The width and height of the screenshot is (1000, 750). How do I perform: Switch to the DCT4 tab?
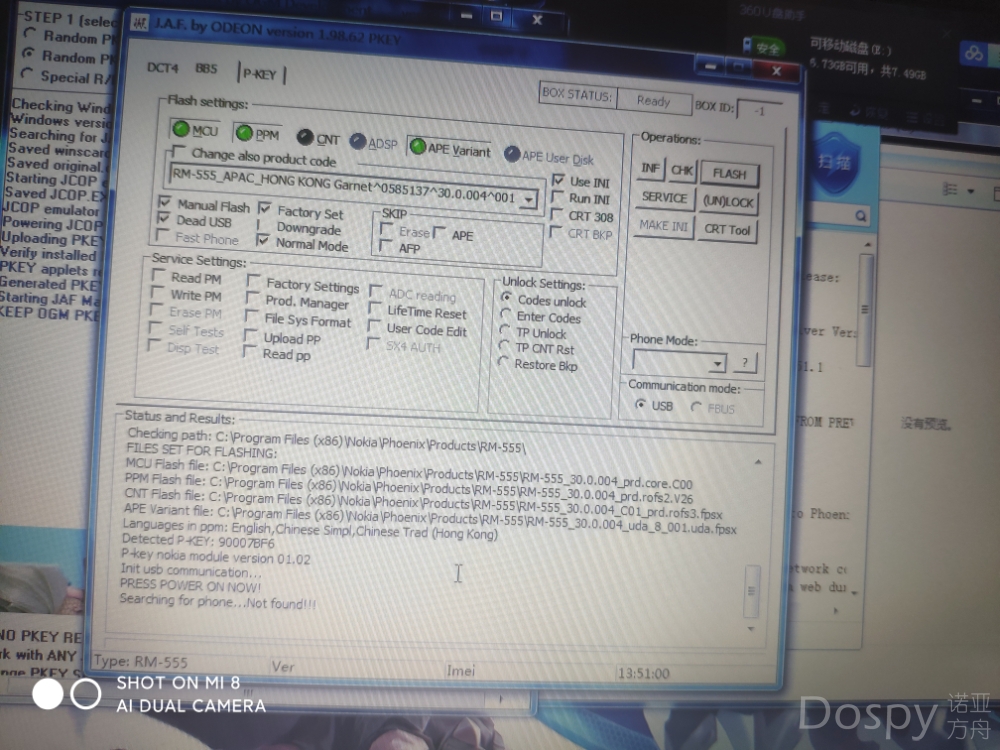163,68
